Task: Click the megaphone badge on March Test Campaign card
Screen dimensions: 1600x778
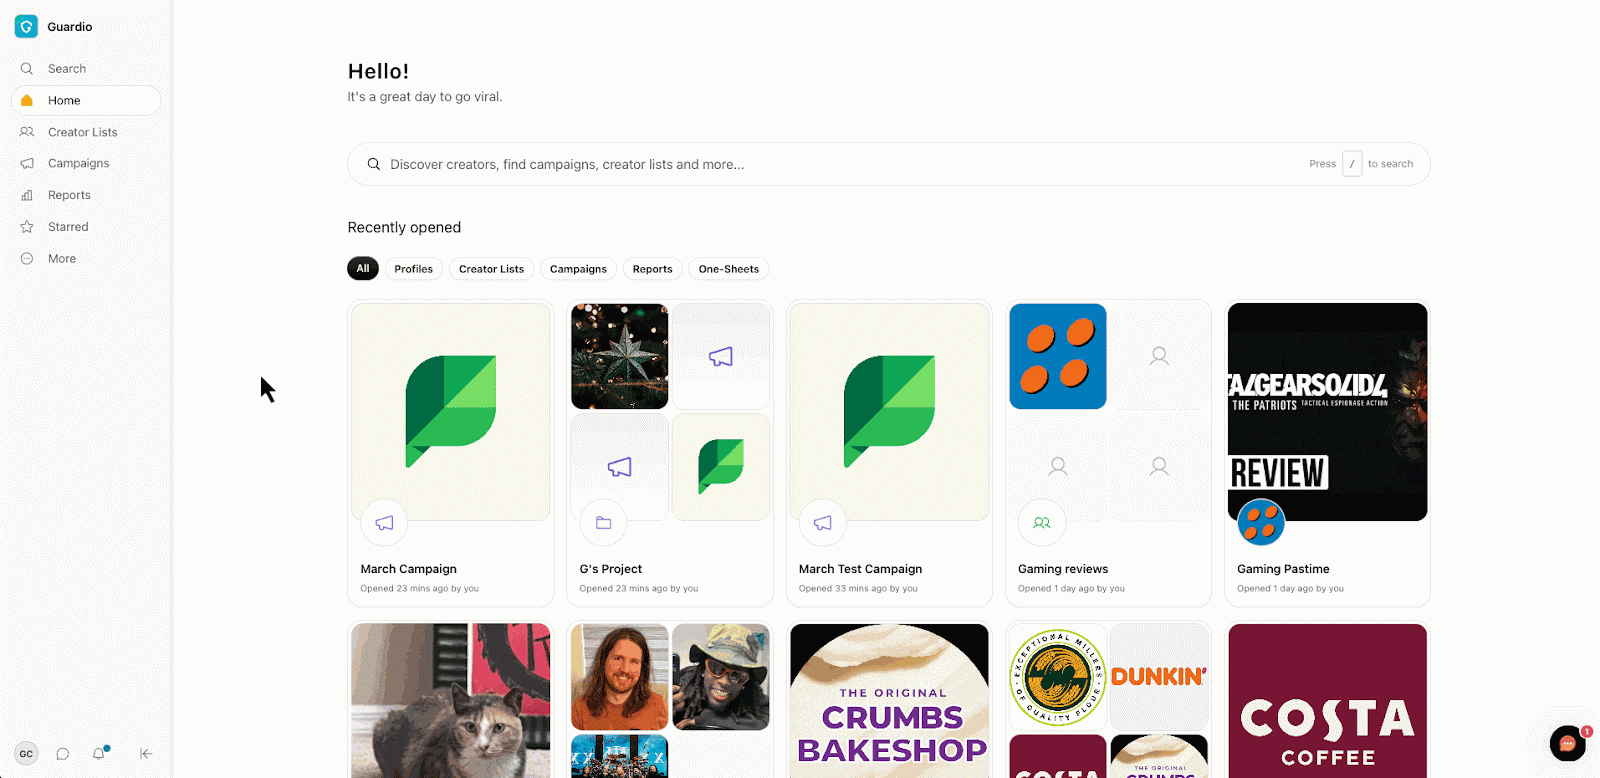Action: [x=822, y=522]
